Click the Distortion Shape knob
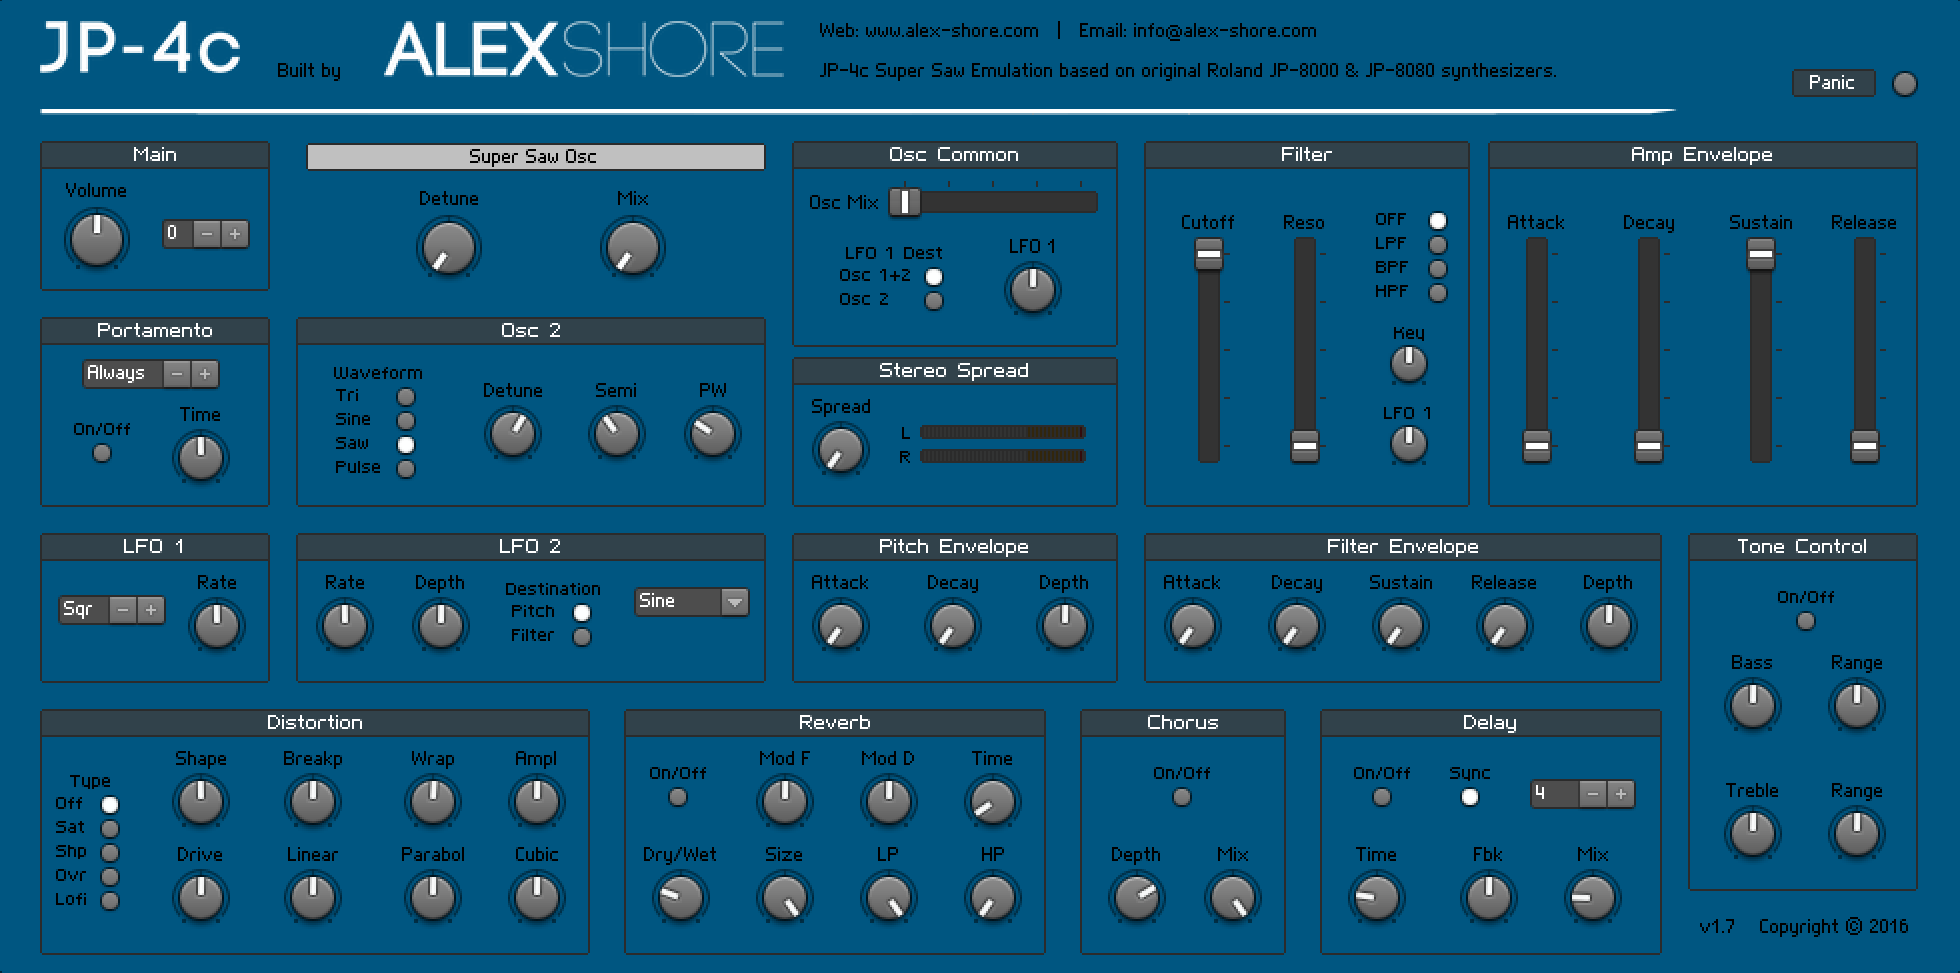The height and width of the screenshot is (973, 1960). 201,801
